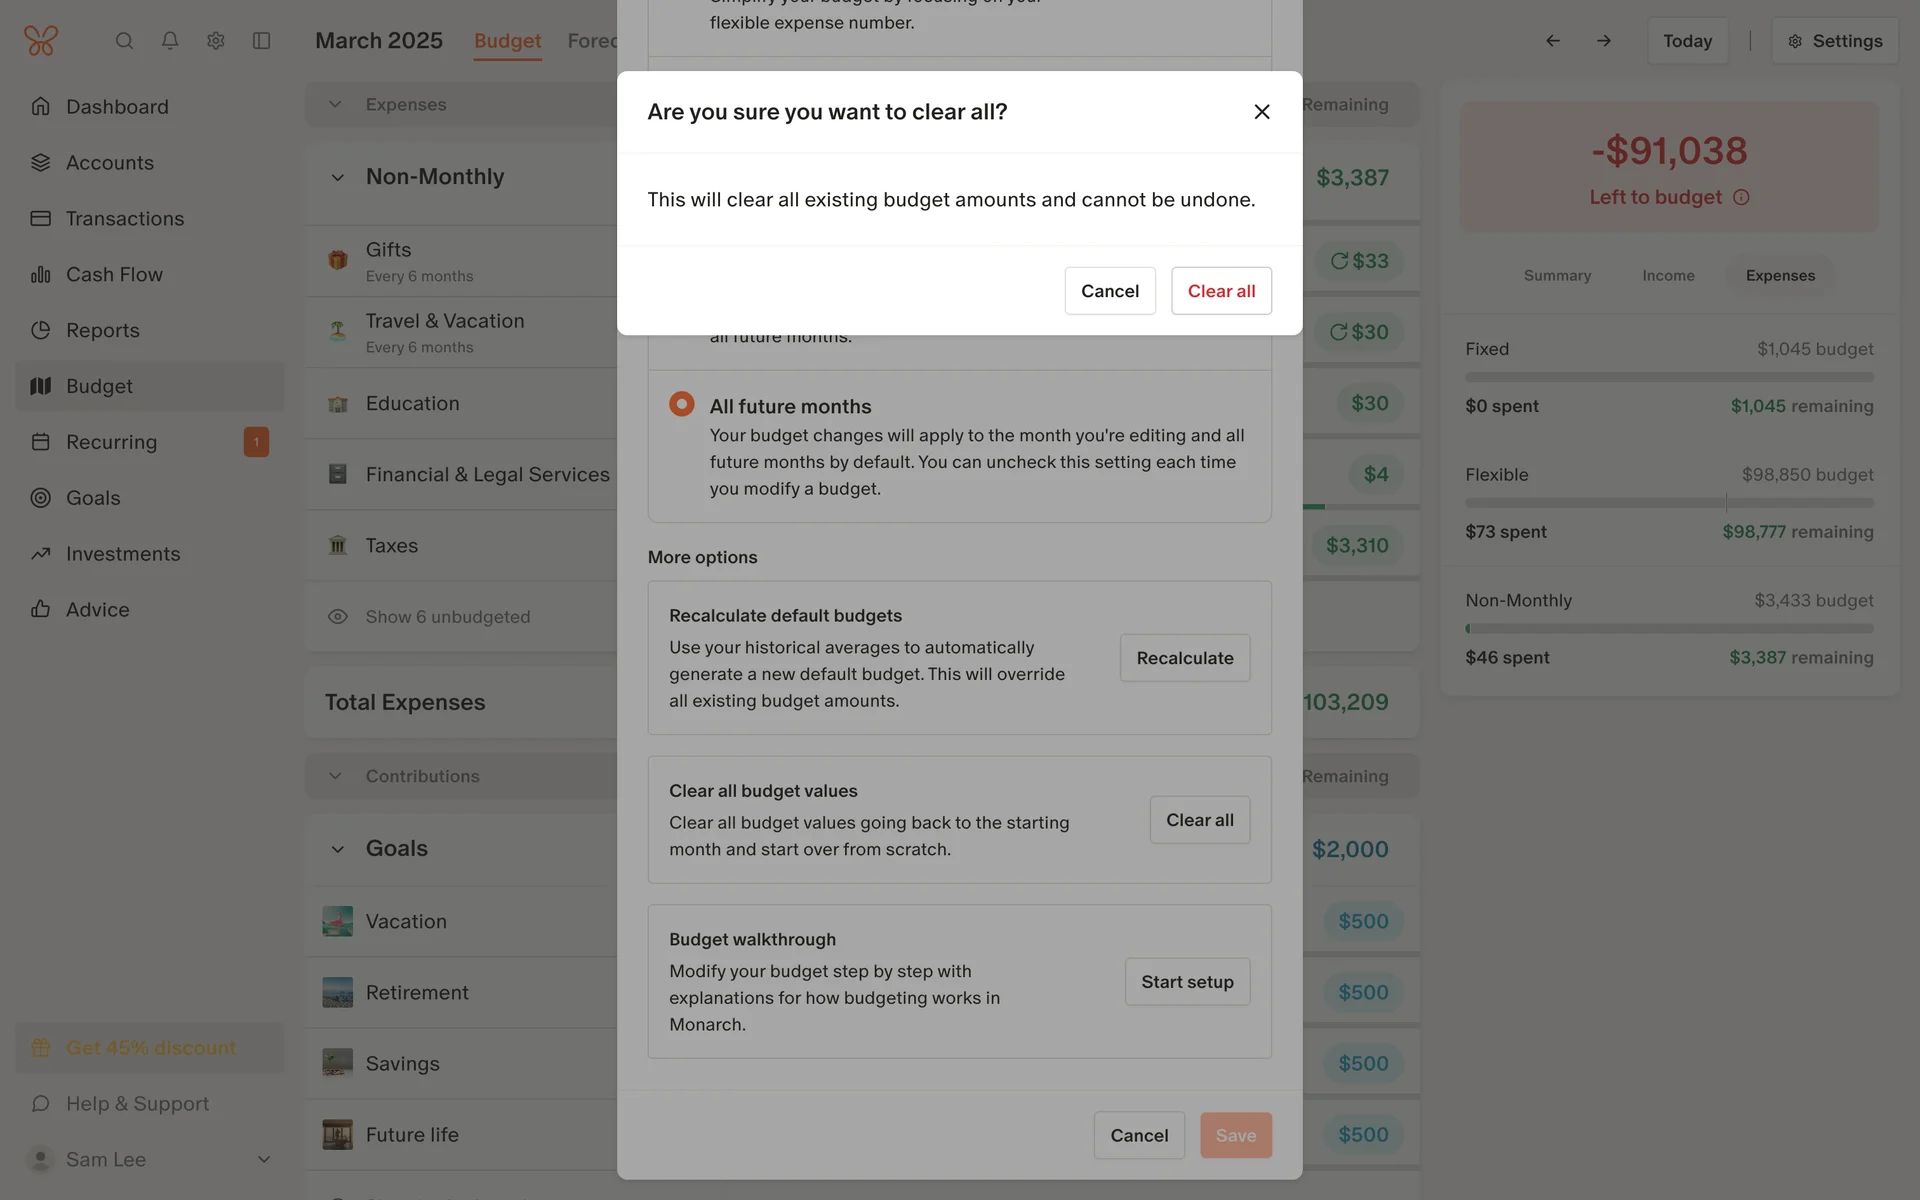1920x1200 pixels.
Task: Open the Sam Lee account dropdown
Action: 264,1160
